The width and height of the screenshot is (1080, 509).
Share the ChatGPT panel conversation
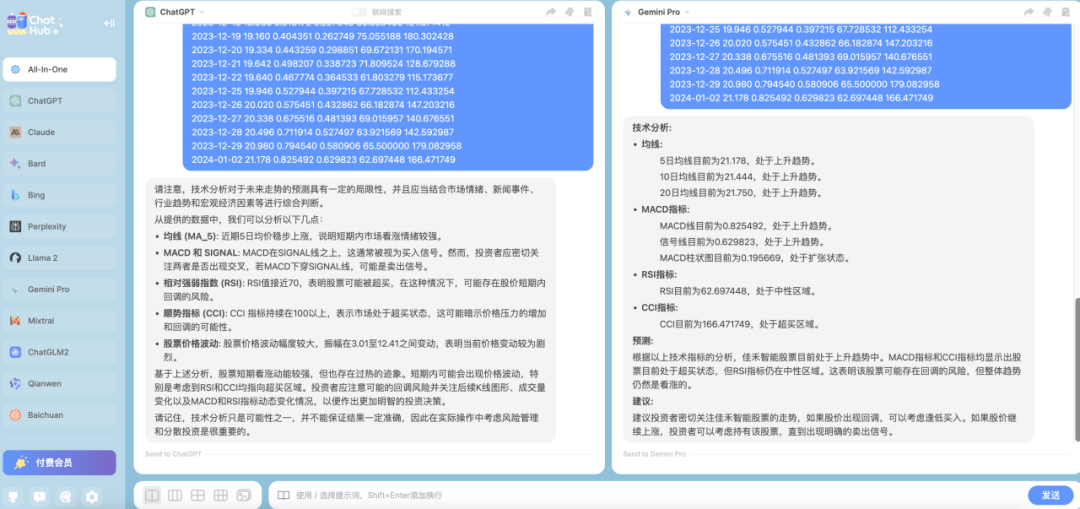click(550, 12)
